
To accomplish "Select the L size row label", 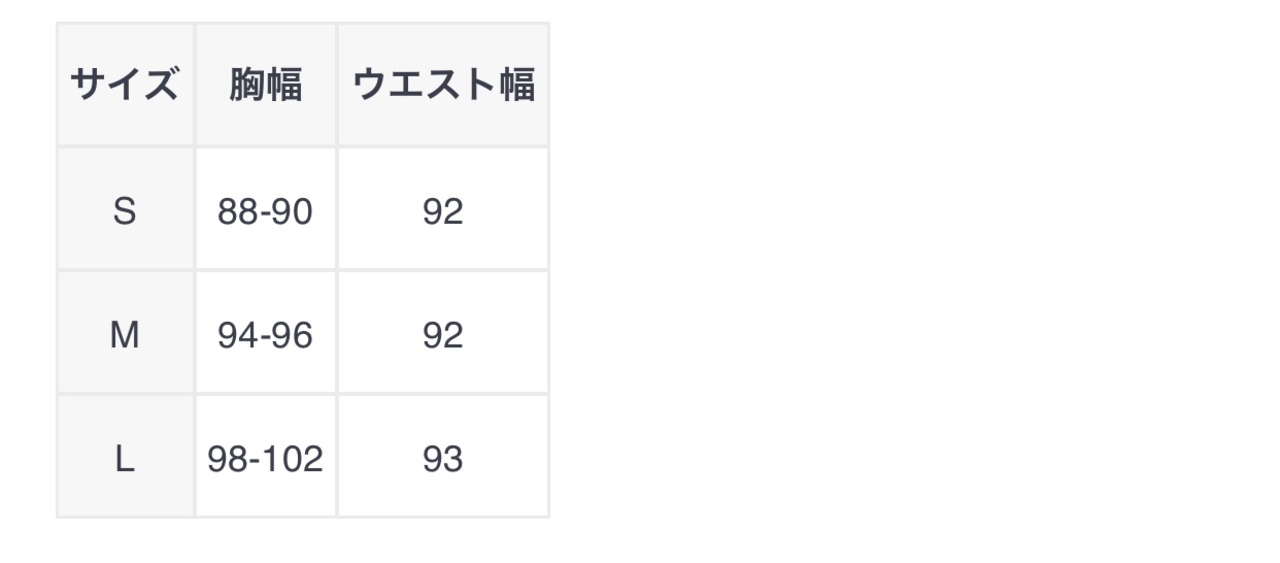I will click(x=125, y=459).
